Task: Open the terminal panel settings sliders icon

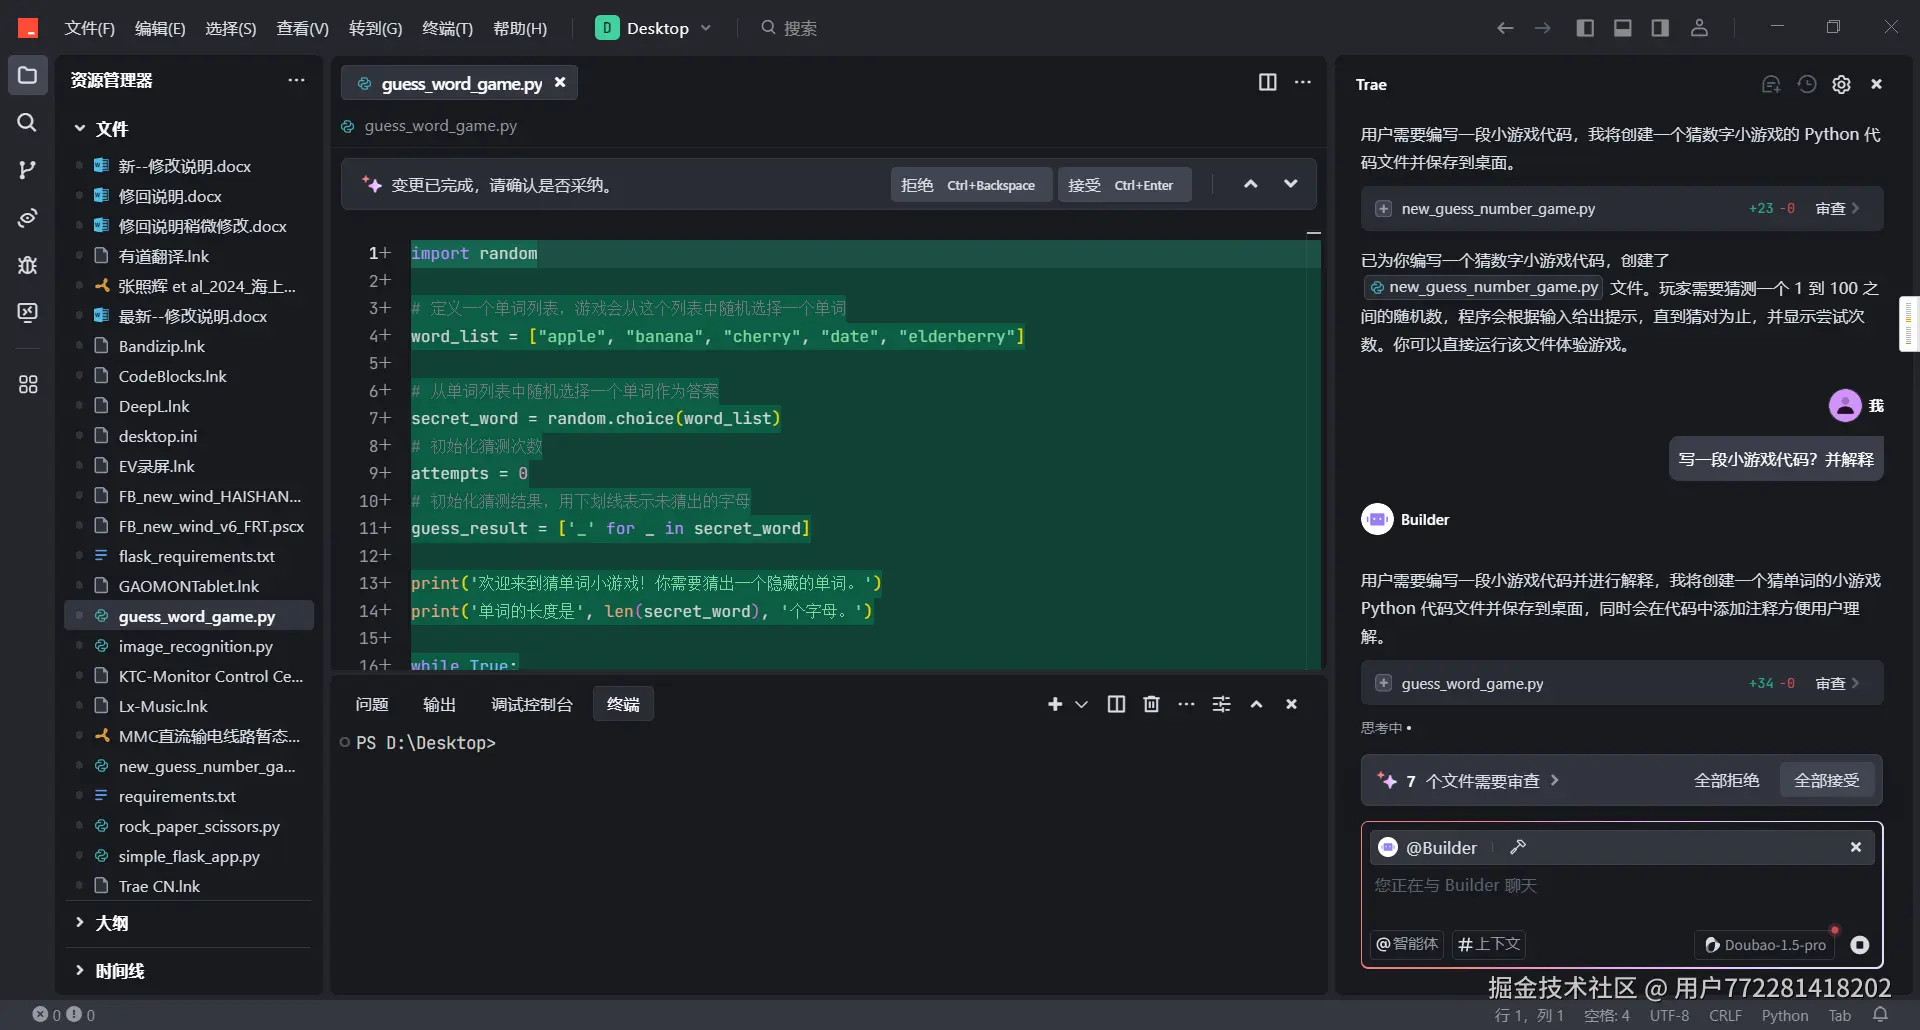Action: click(x=1221, y=705)
